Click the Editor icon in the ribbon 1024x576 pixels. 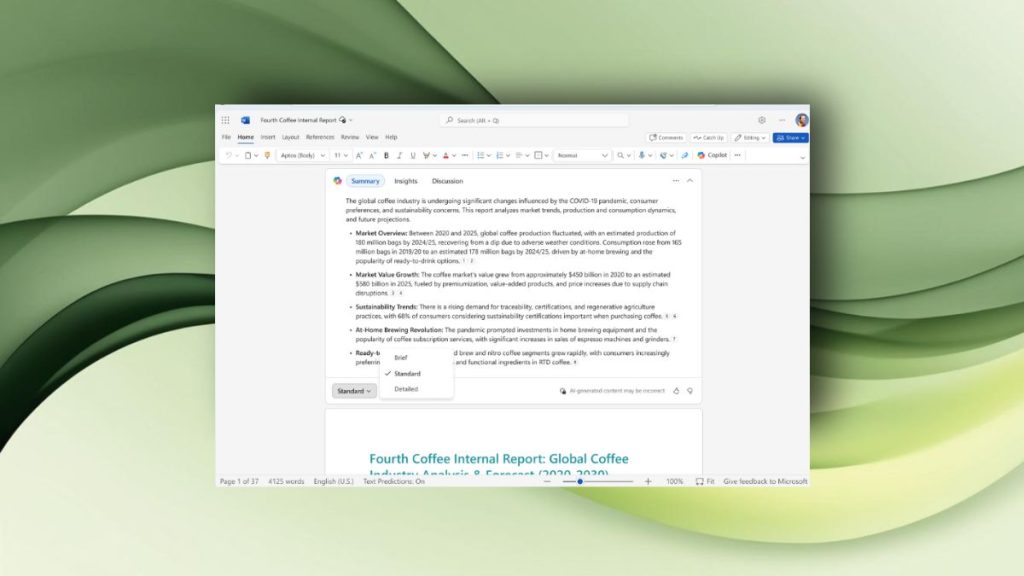pyautogui.click(x=664, y=155)
